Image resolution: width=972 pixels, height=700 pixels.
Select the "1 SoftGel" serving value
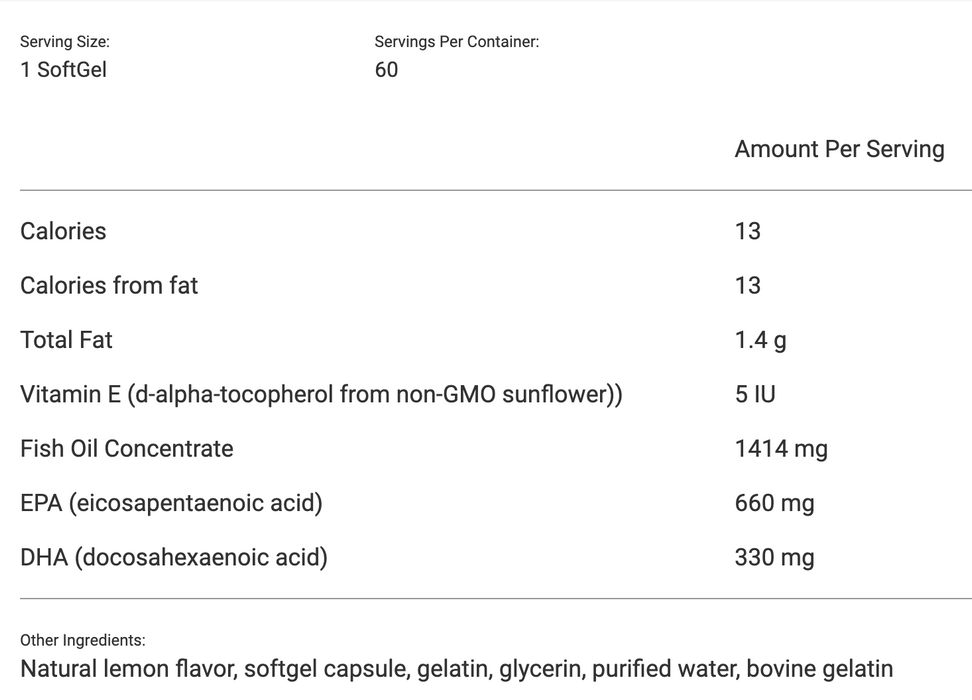coord(63,69)
